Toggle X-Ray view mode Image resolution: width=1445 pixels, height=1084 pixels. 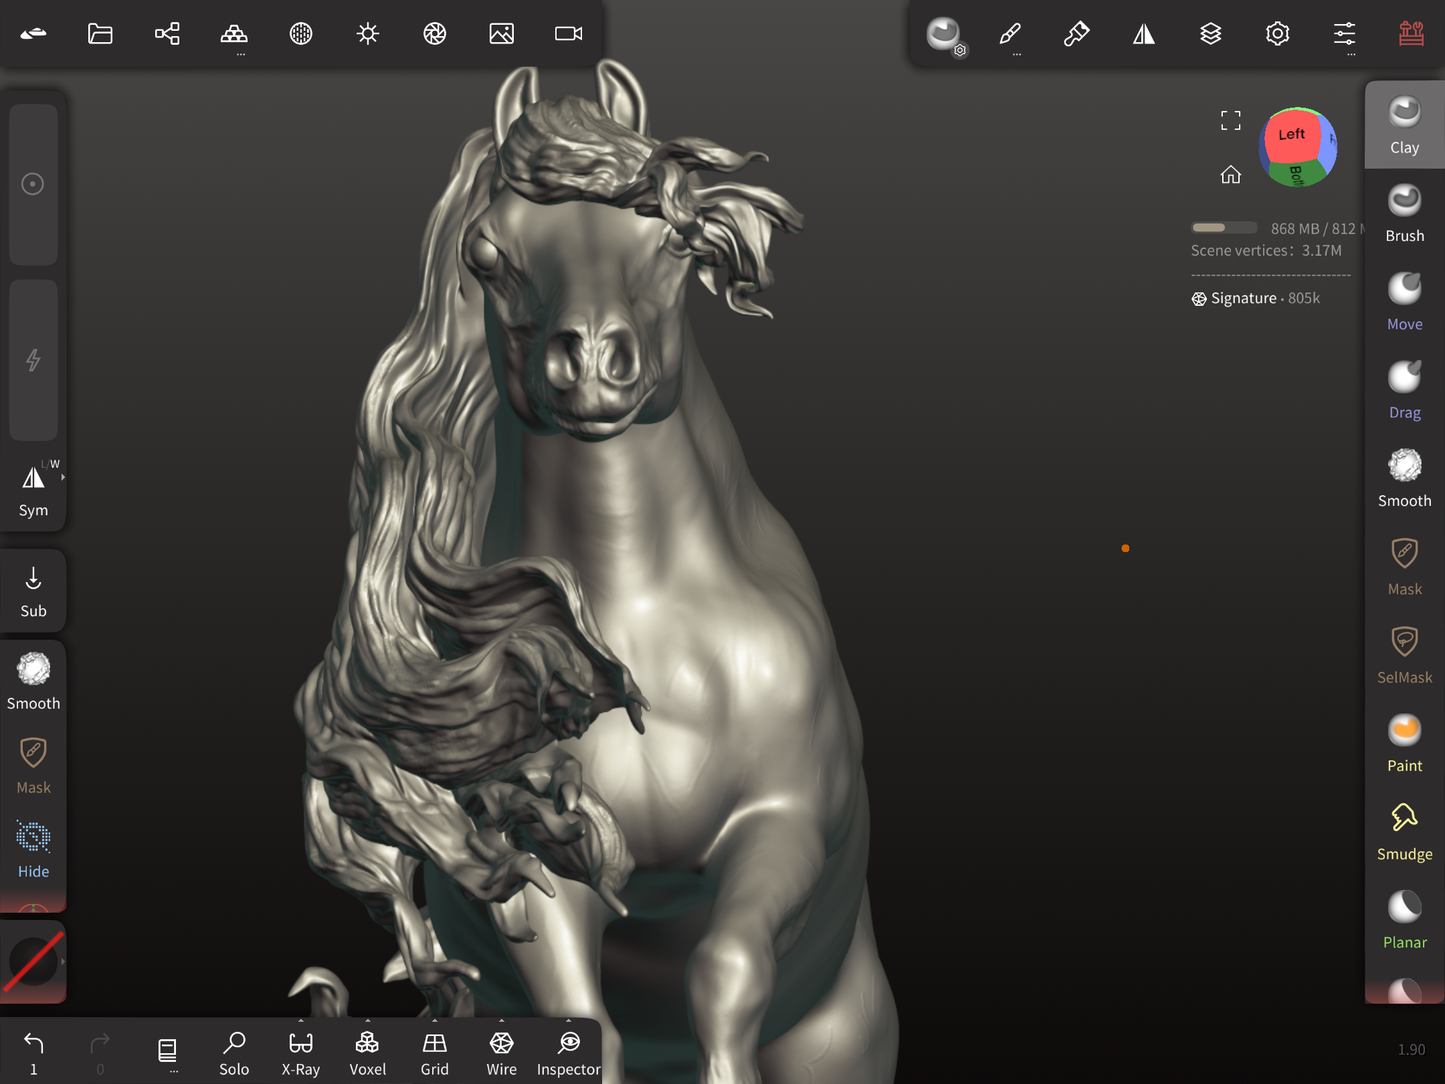[x=301, y=1053]
